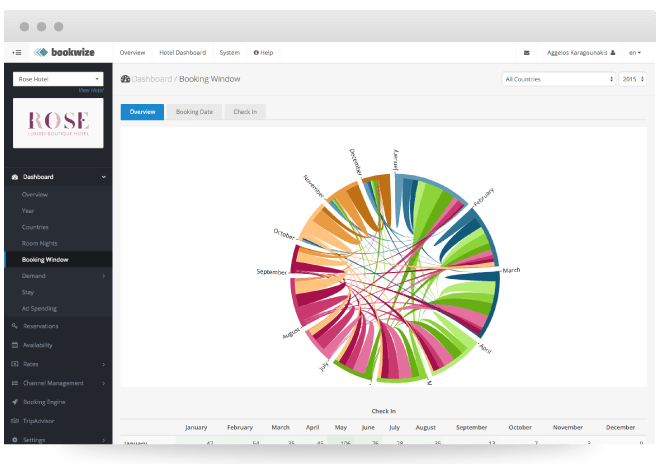660x464 pixels.
Task: Expand the Channel Management submenu arrow
Action: coord(104,383)
